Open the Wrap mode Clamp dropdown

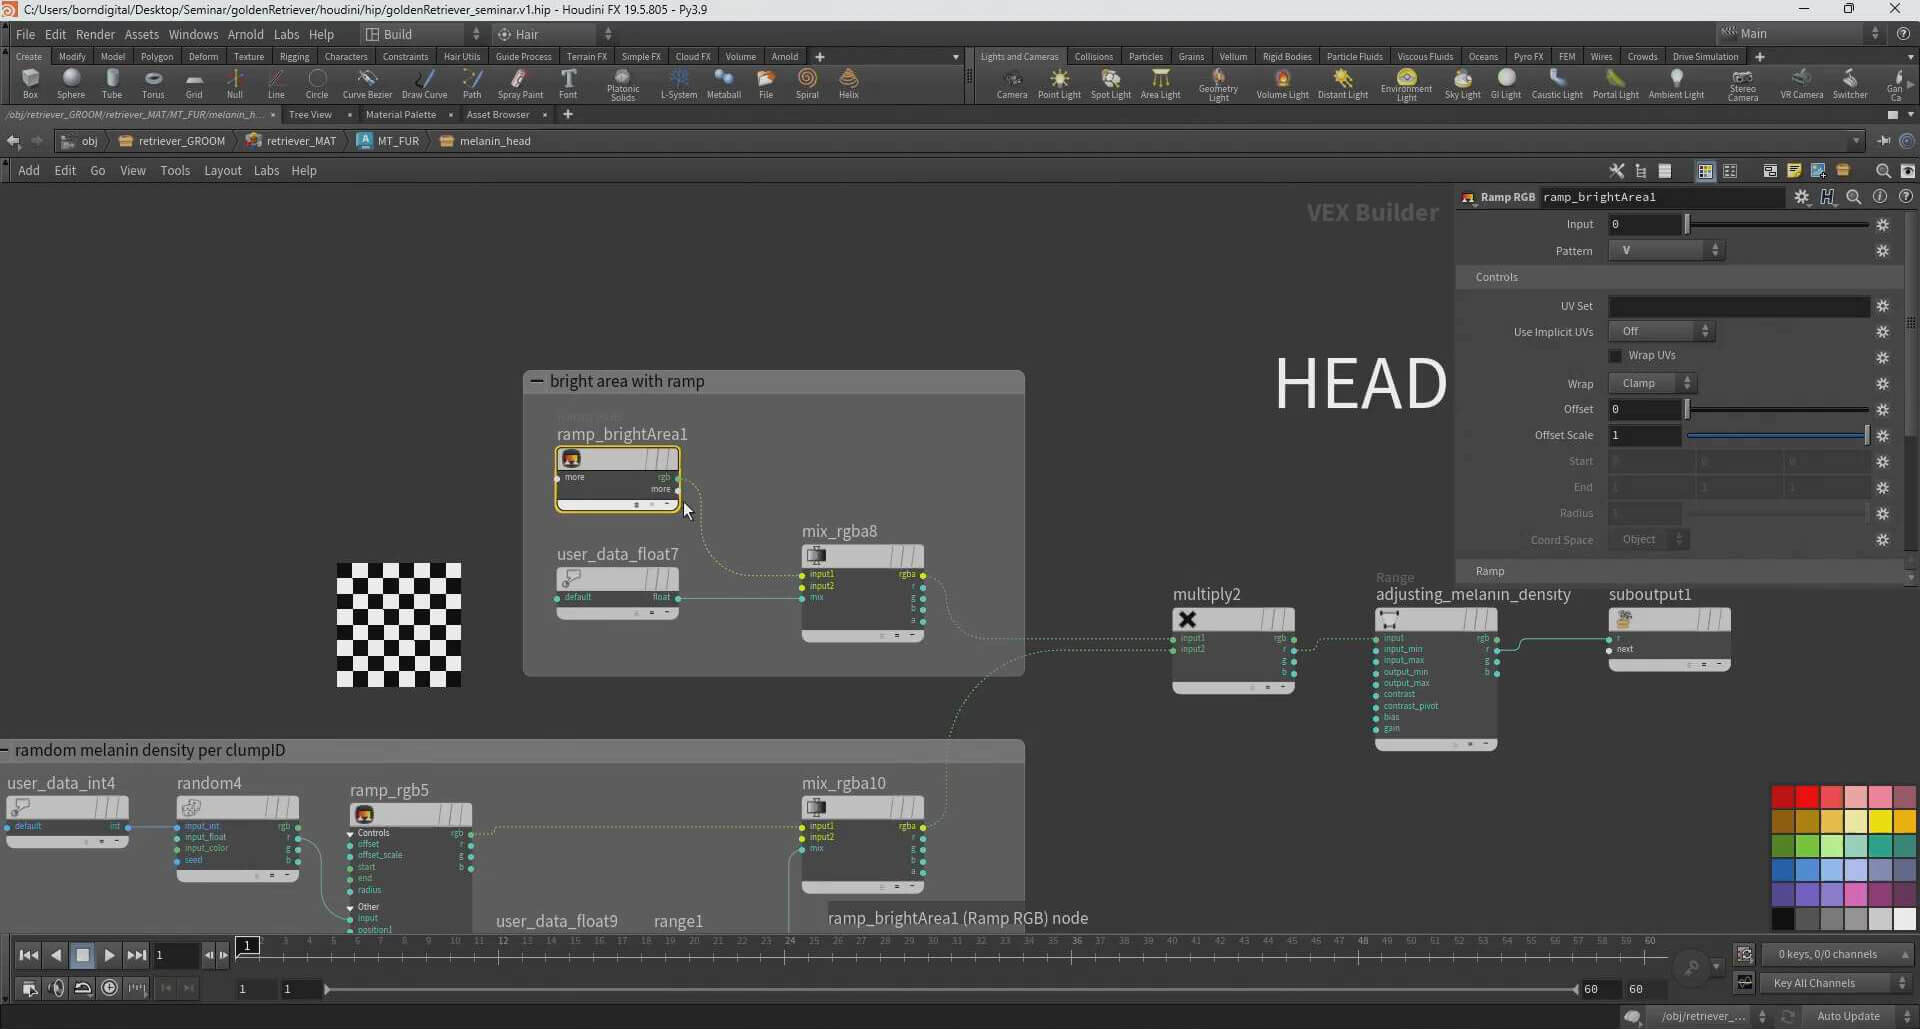pos(1652,383)
